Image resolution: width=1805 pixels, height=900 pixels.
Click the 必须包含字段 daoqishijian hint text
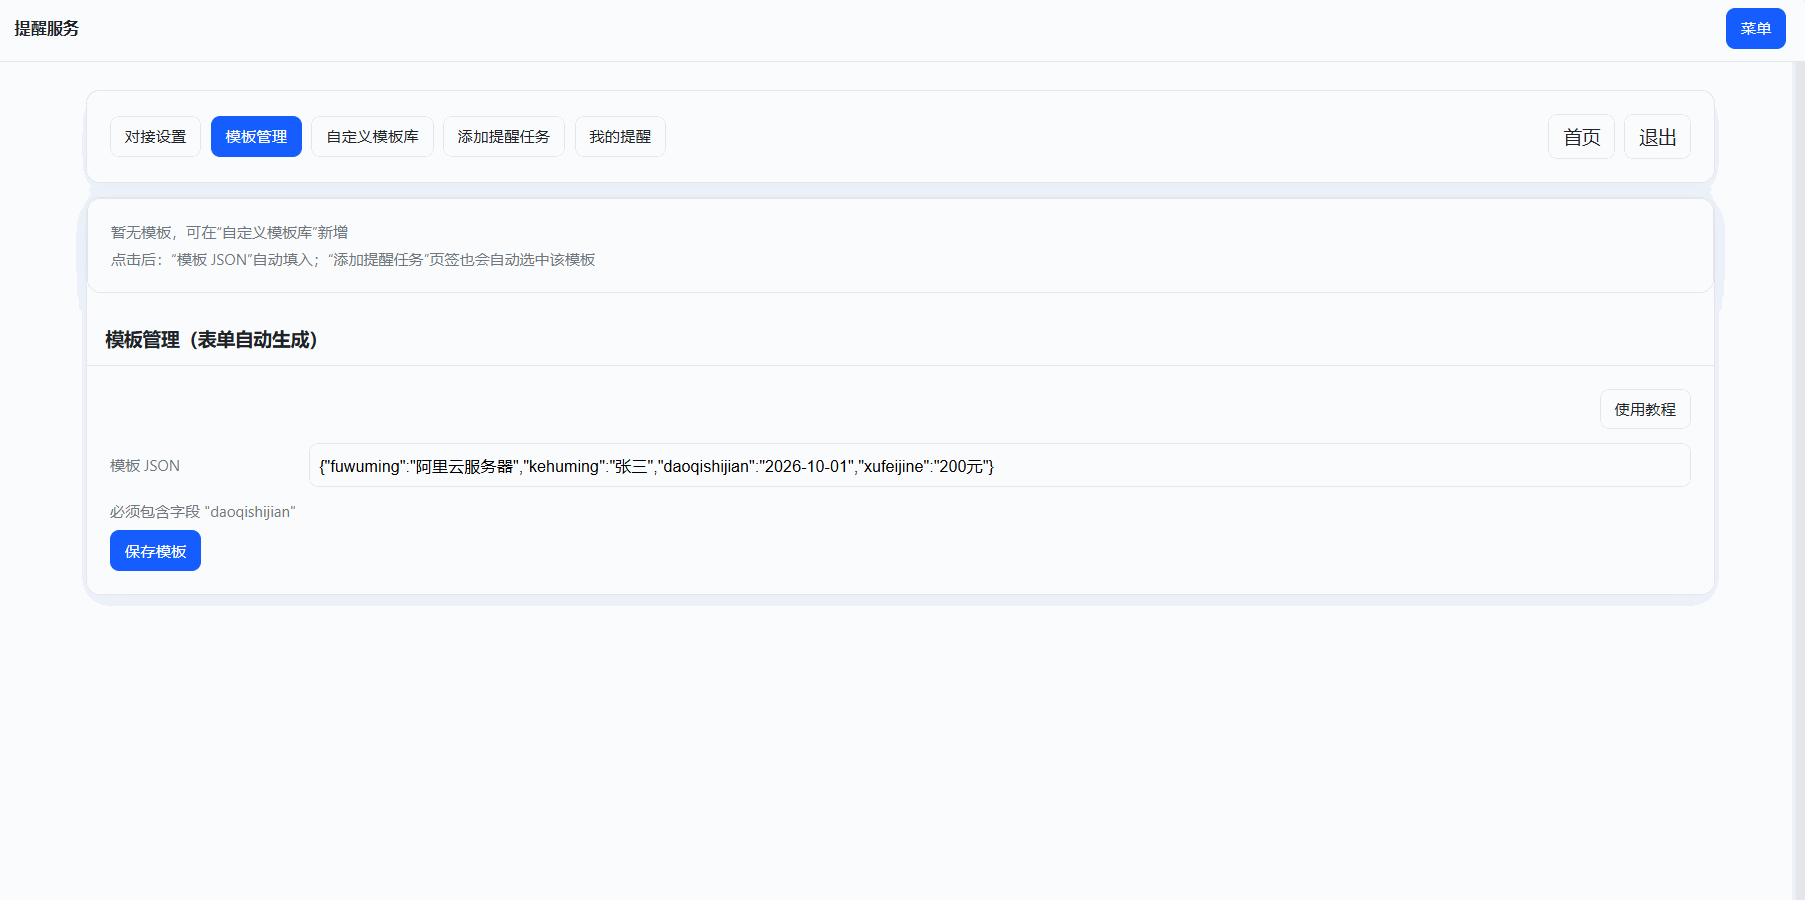pyautogui.click(x=203, y=512)
